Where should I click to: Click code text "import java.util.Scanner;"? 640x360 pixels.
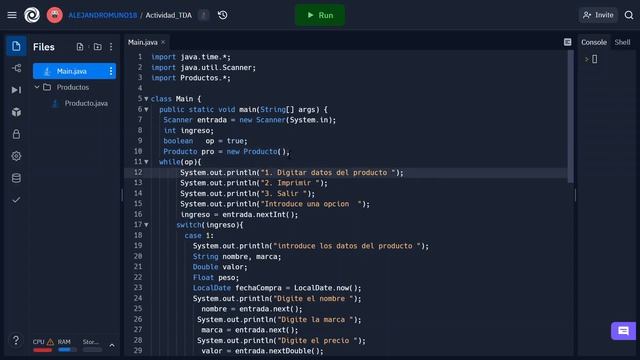pyautogui.click(x=203, y=67)
